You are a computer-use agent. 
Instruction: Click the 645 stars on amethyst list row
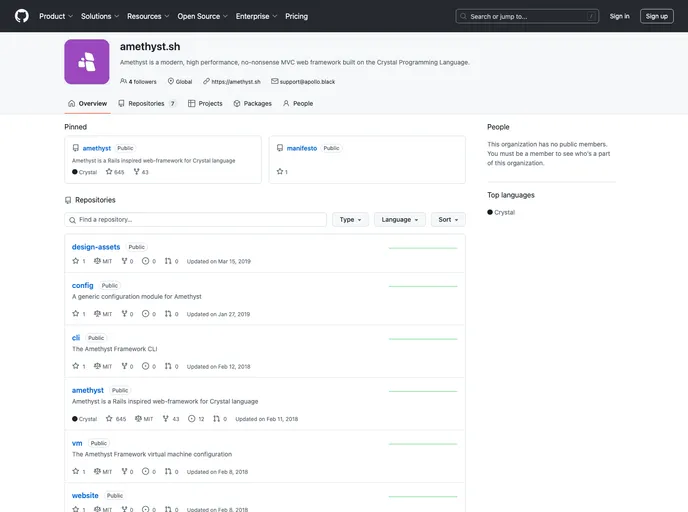pos(116,419)
